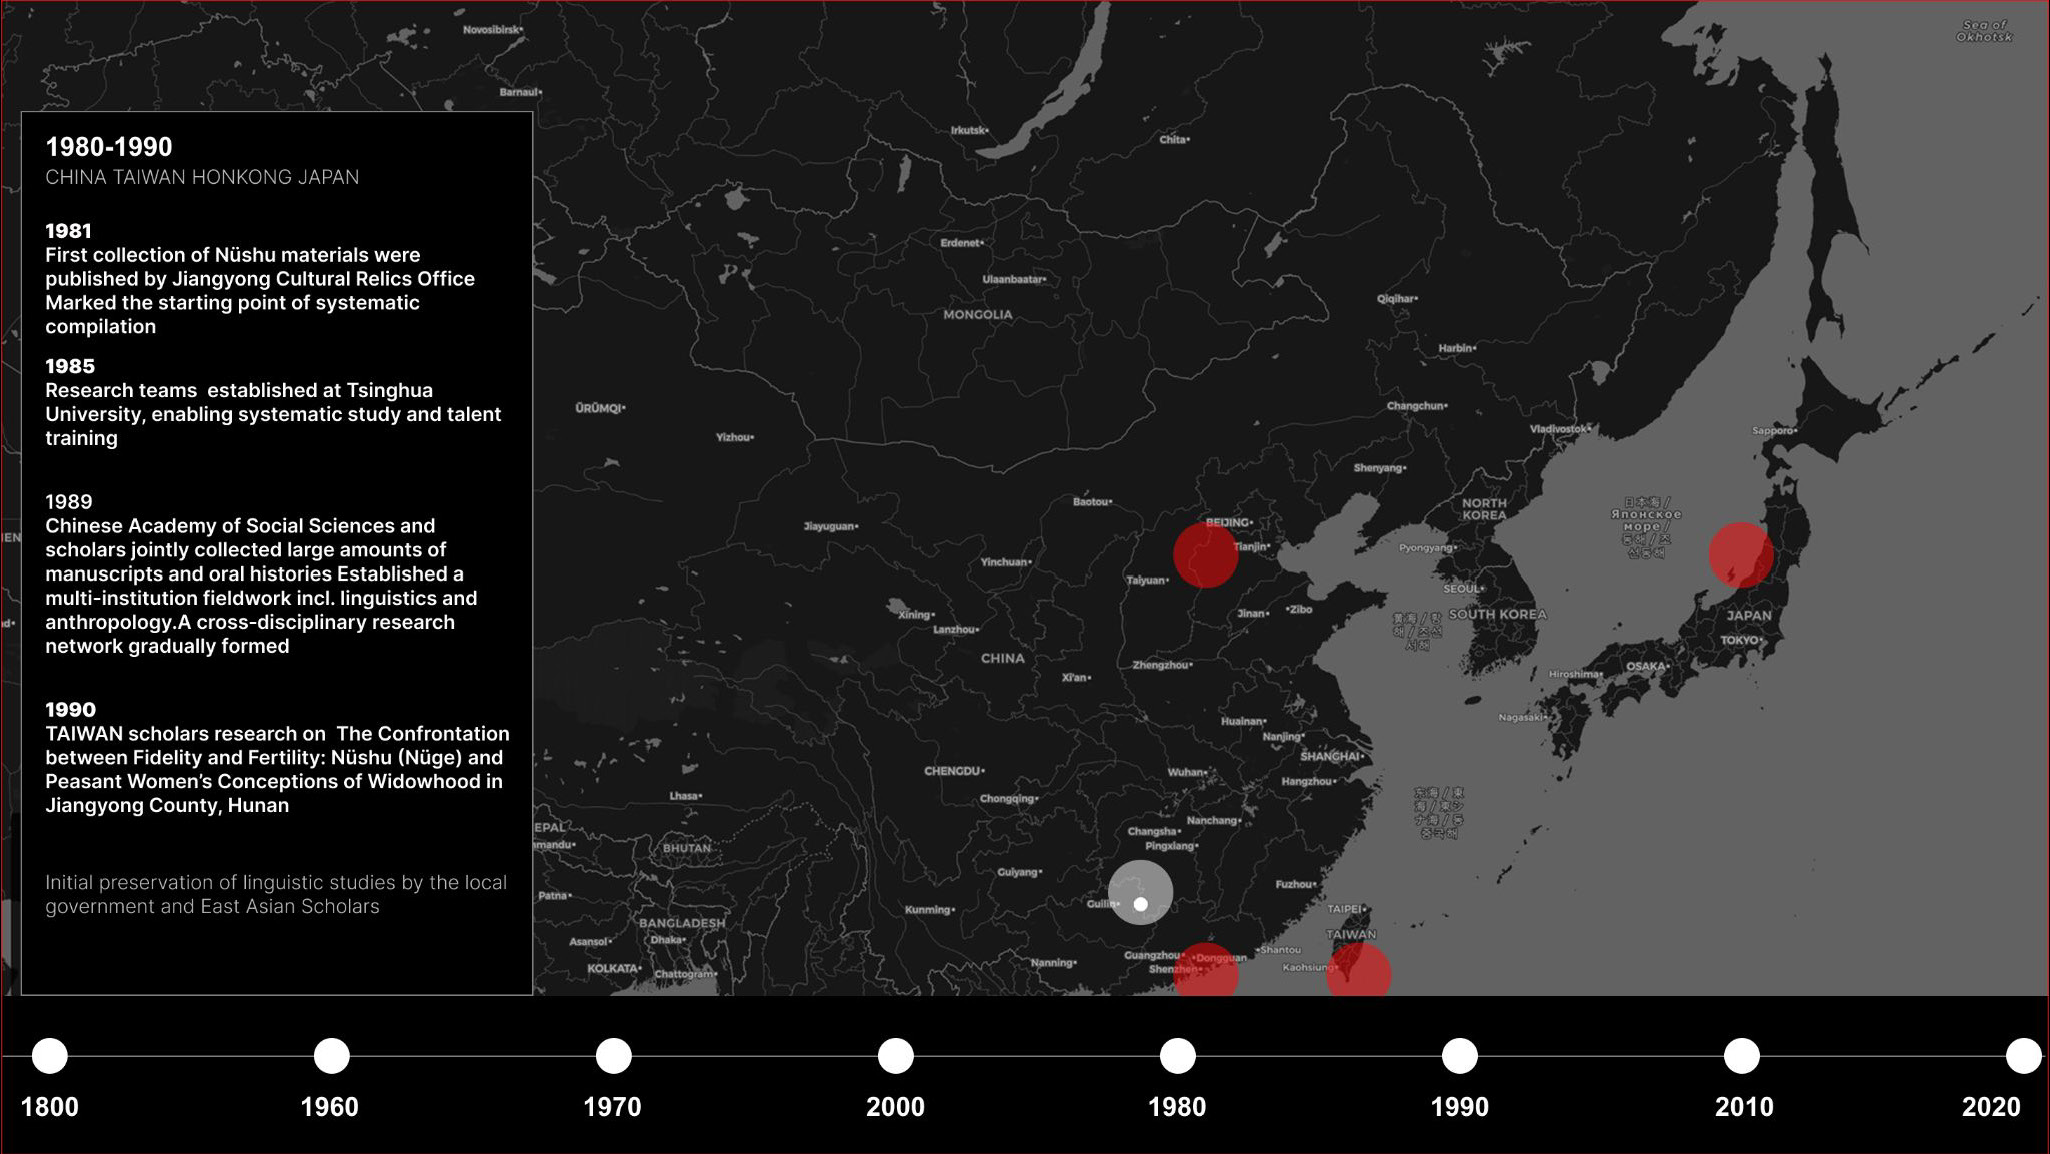This screenshot has width=2050, height=1154.
Task: Click the red marker on Japan
Action: [1741, 554]
